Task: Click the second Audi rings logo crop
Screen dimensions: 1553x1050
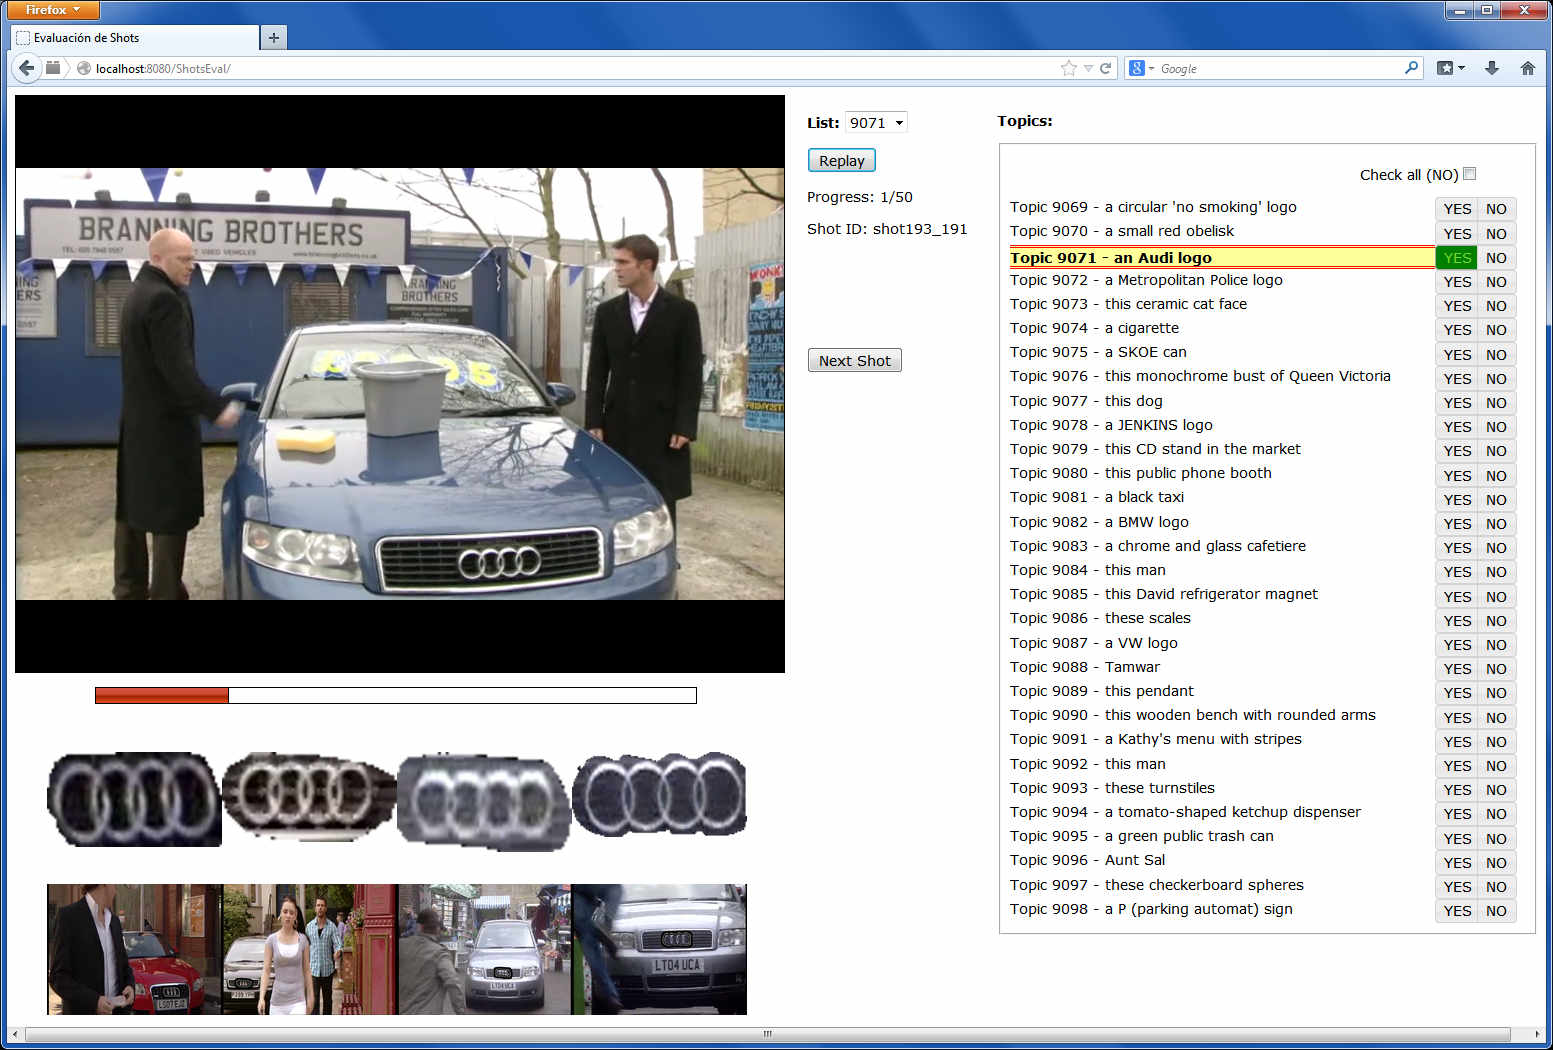Action: (x=310, y=798)
